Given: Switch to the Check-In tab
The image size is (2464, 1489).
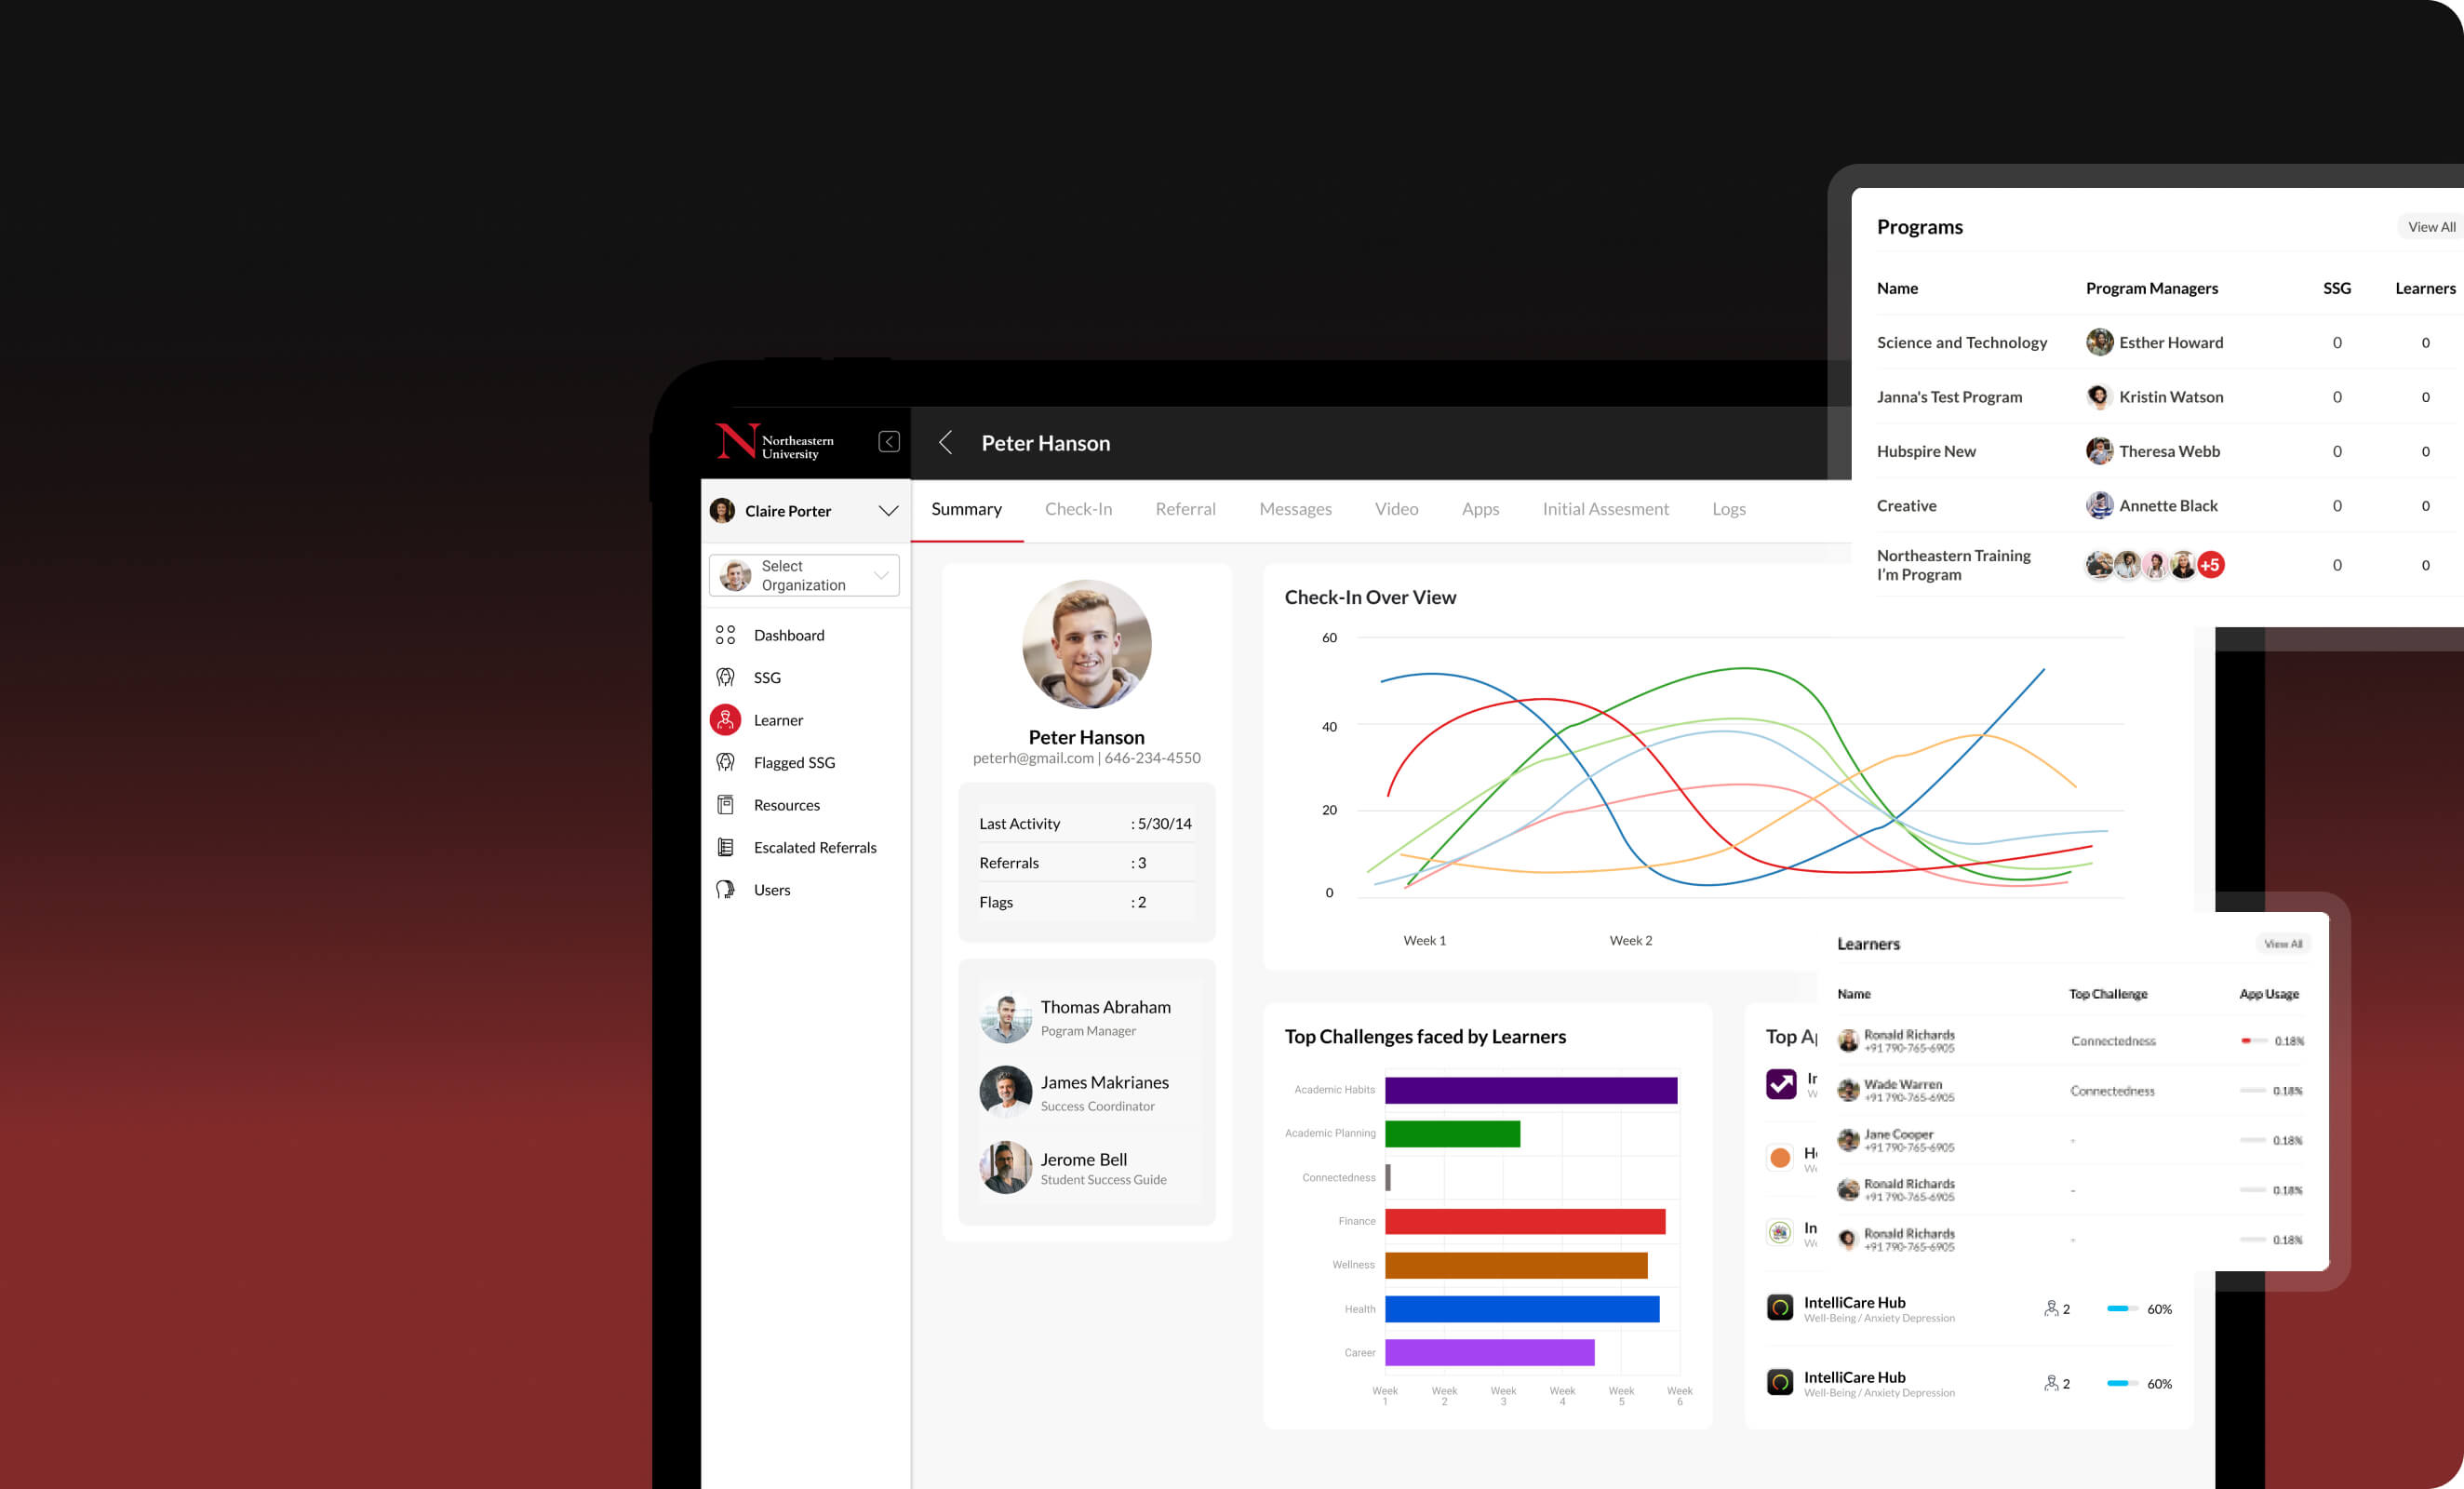Looking at the screenshot, I should pos(1078,509).
